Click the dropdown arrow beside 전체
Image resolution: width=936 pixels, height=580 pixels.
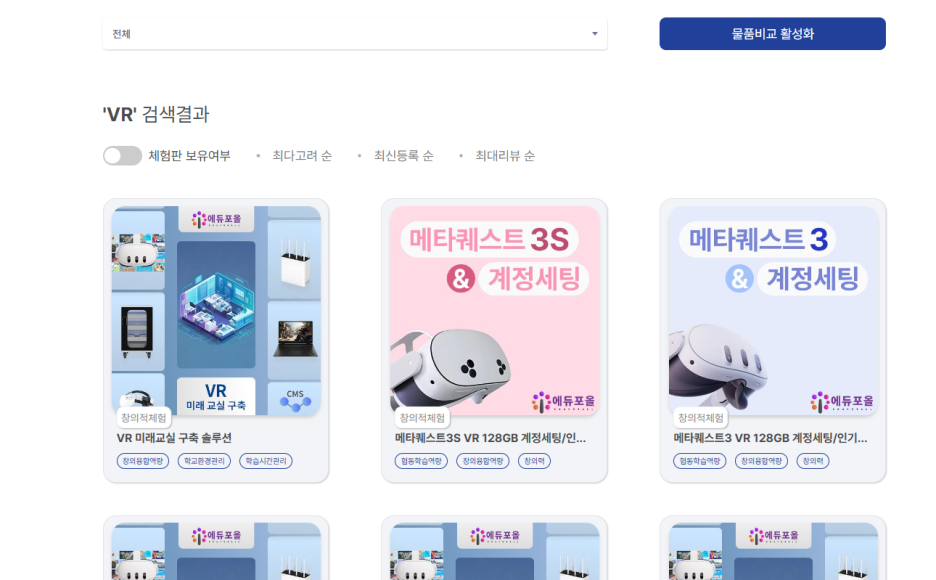click(595, 34)
